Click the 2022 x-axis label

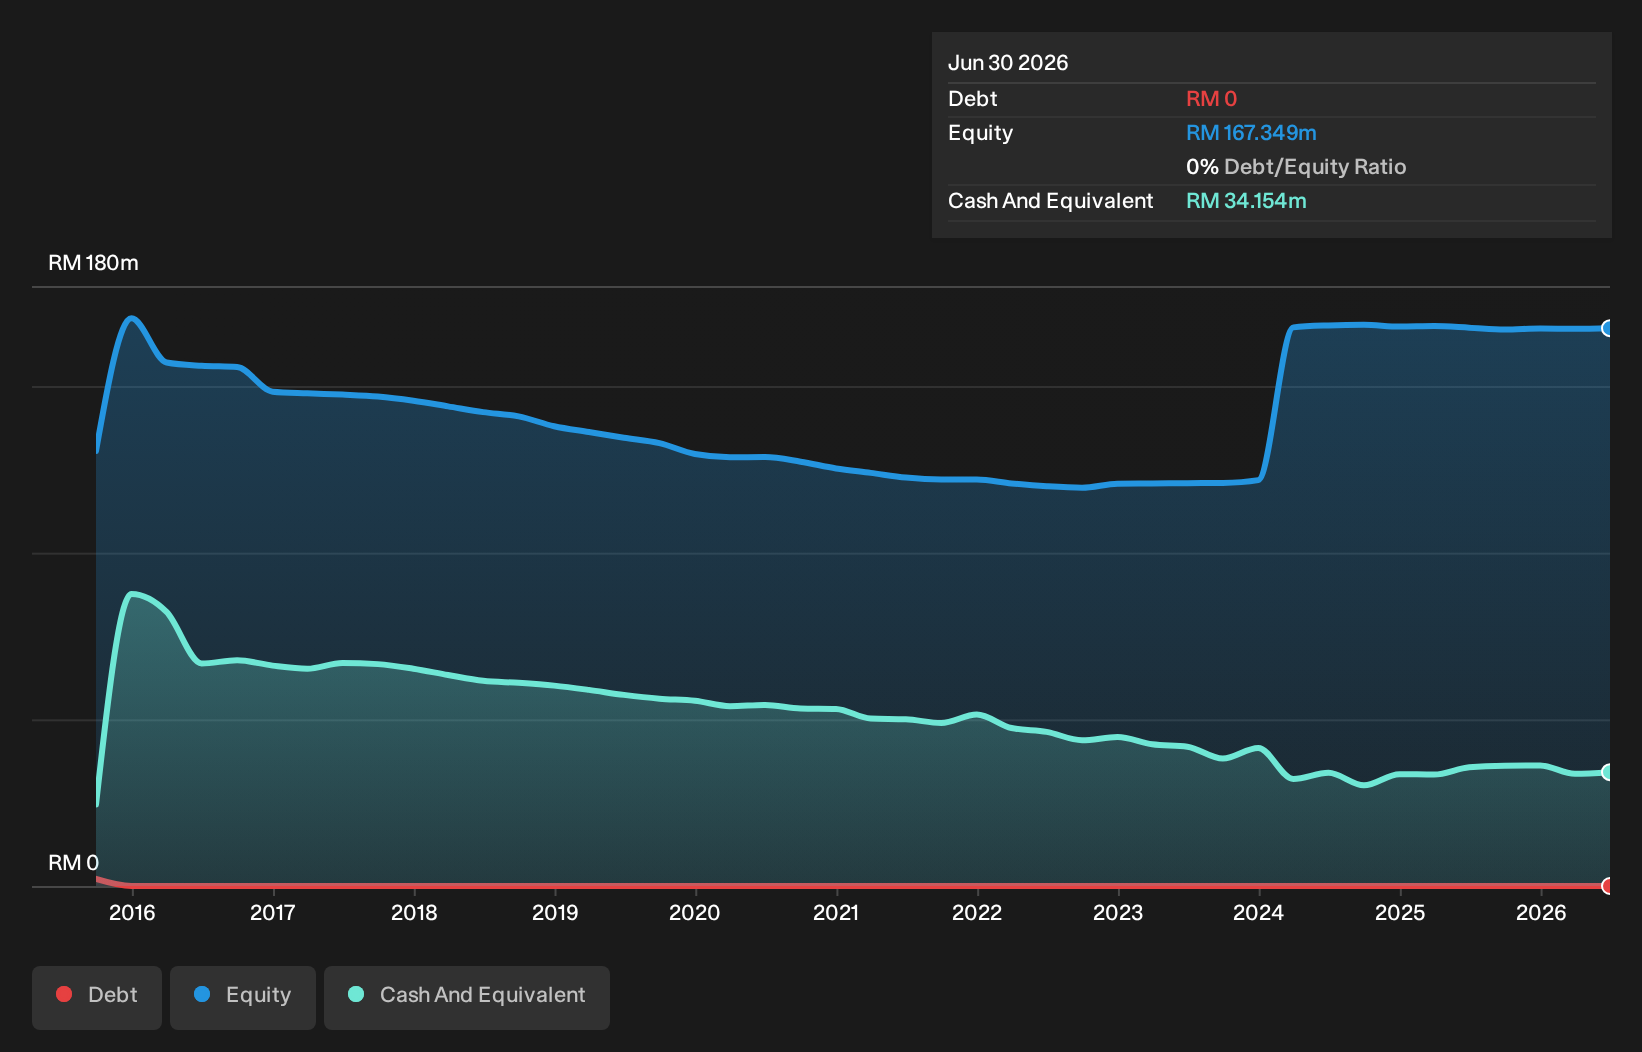pyautogui.click(x=977, y=912)
